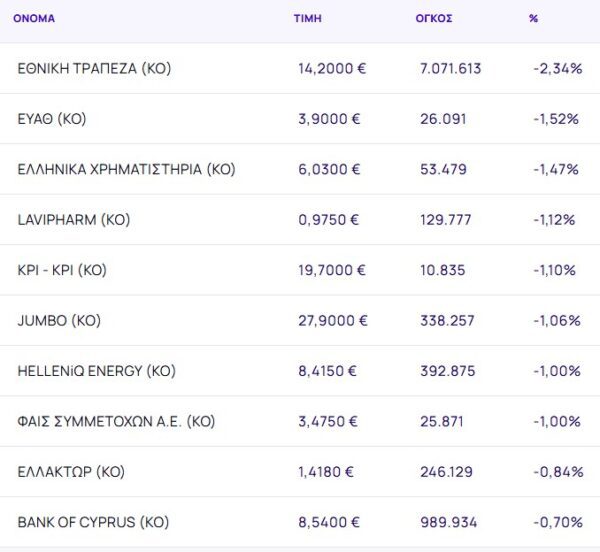The width and height of the screenshot is (600, 552).
Task: Open the JUMBO (ΚΟ) stock
Action: pyautogui.click(x=59, y=321)
